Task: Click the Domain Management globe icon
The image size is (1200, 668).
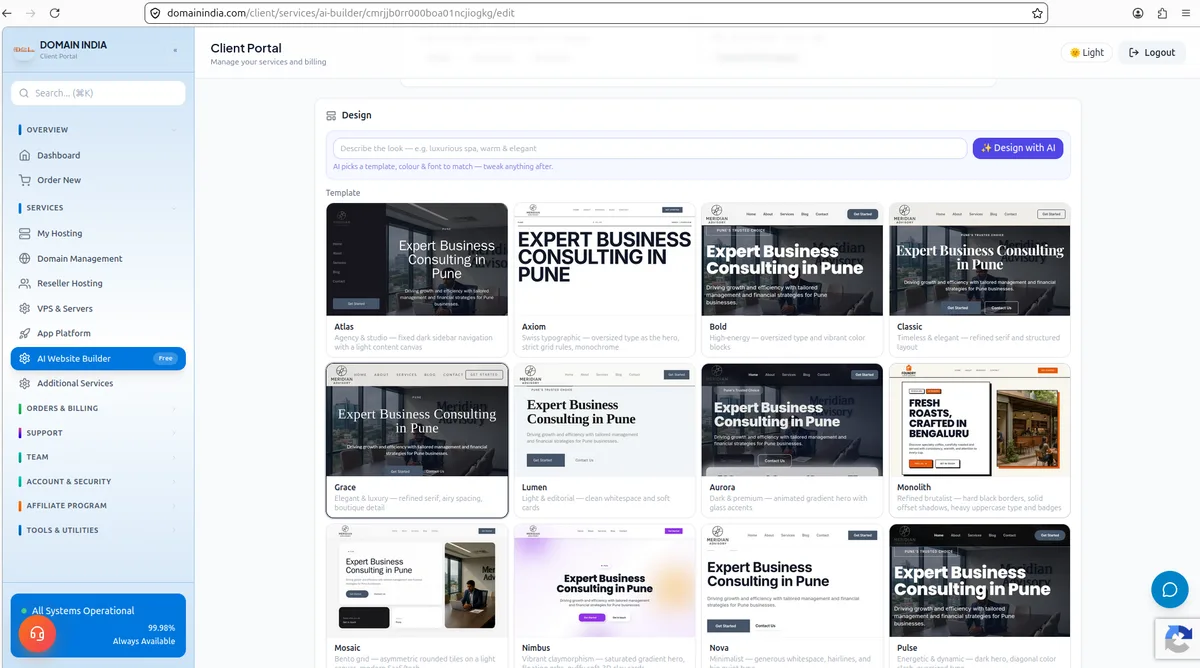Action: 25,258
